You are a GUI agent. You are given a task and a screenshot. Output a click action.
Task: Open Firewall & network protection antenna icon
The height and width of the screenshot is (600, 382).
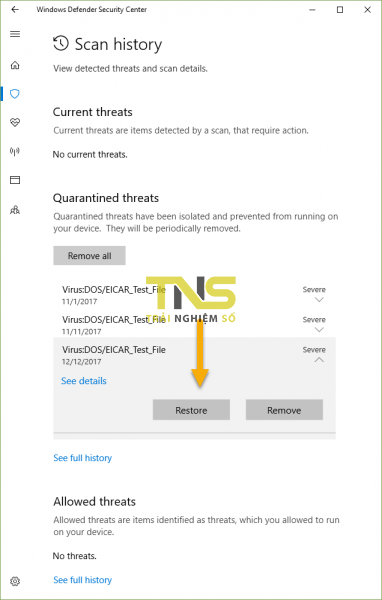tap(15, 152)
